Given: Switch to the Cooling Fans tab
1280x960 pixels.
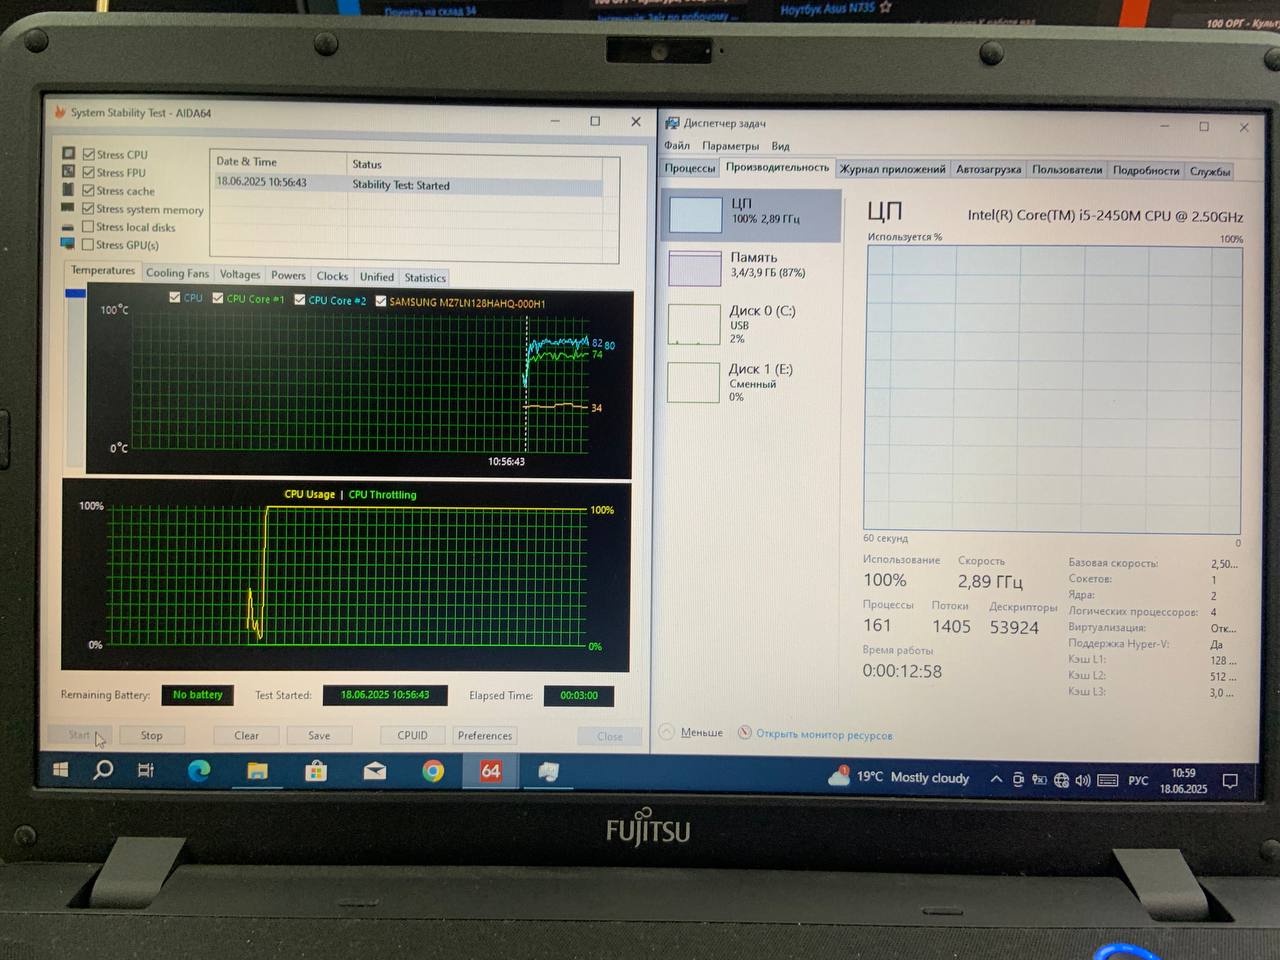Looking at the screenshot, I should point(177,273).
